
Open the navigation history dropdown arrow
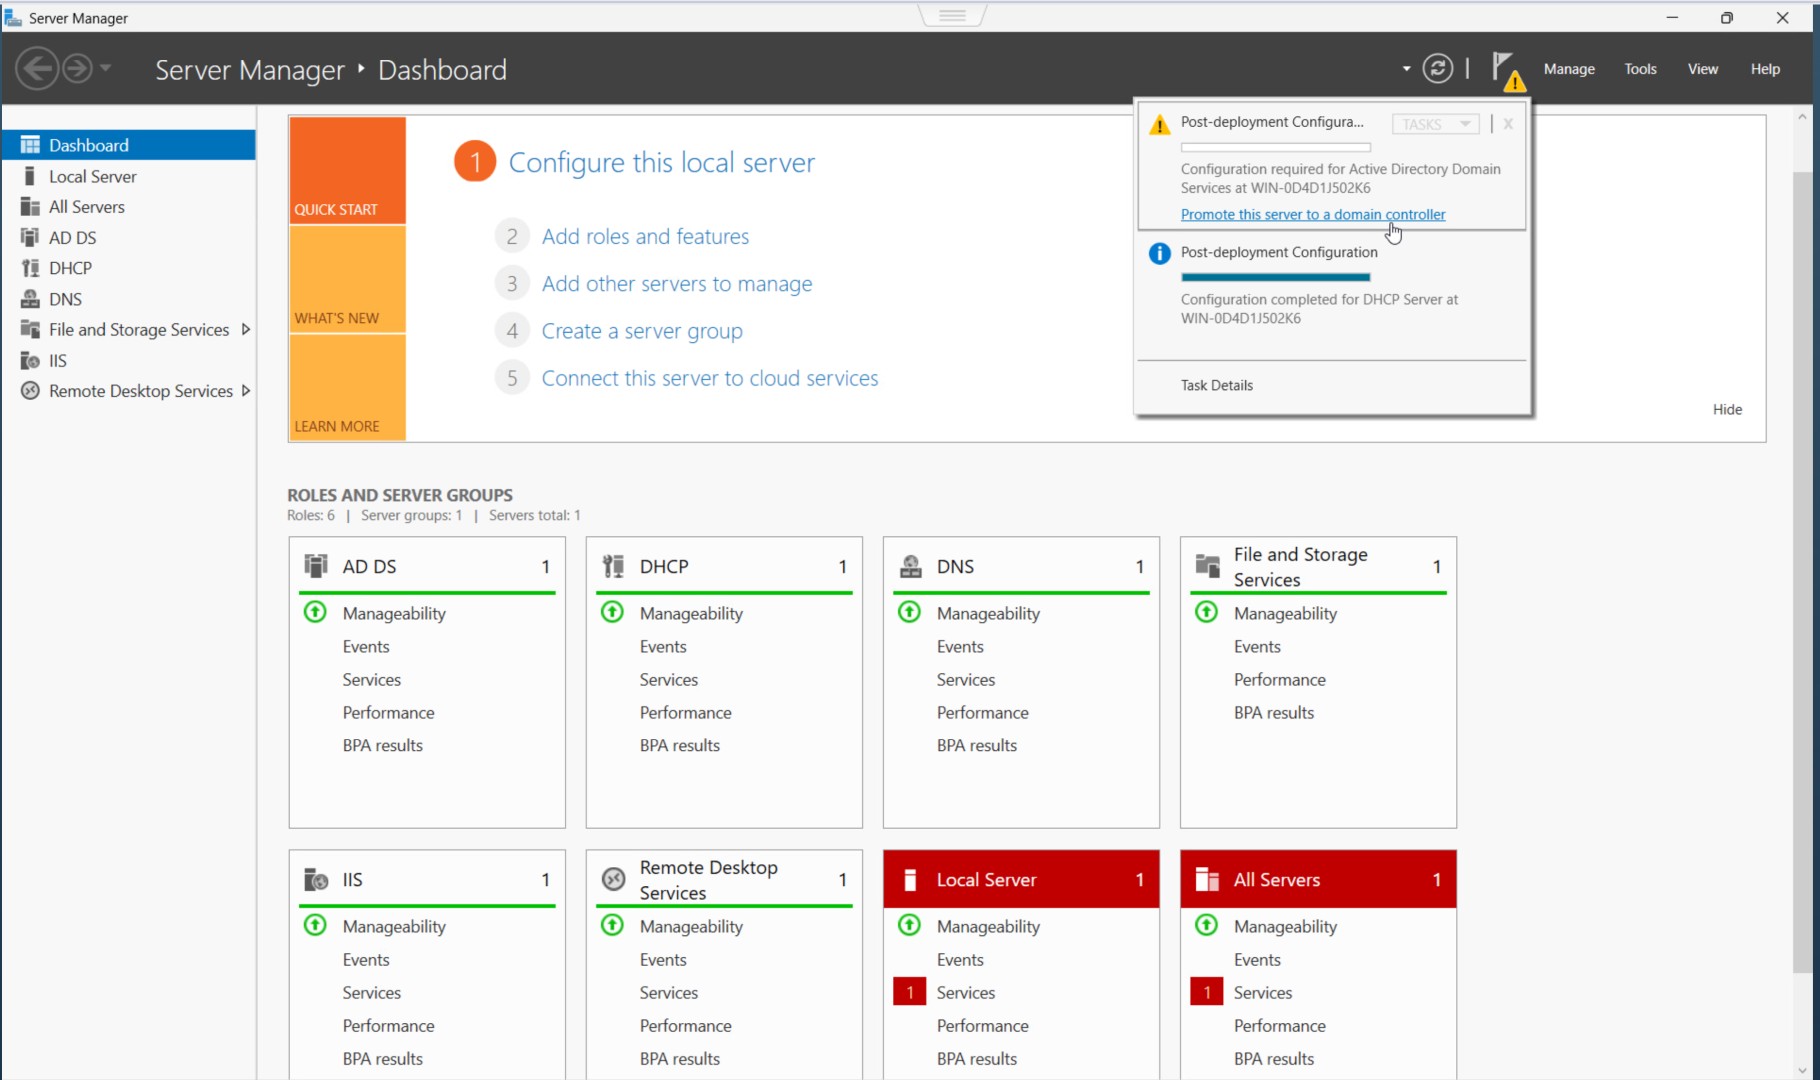tap(105, 69)
